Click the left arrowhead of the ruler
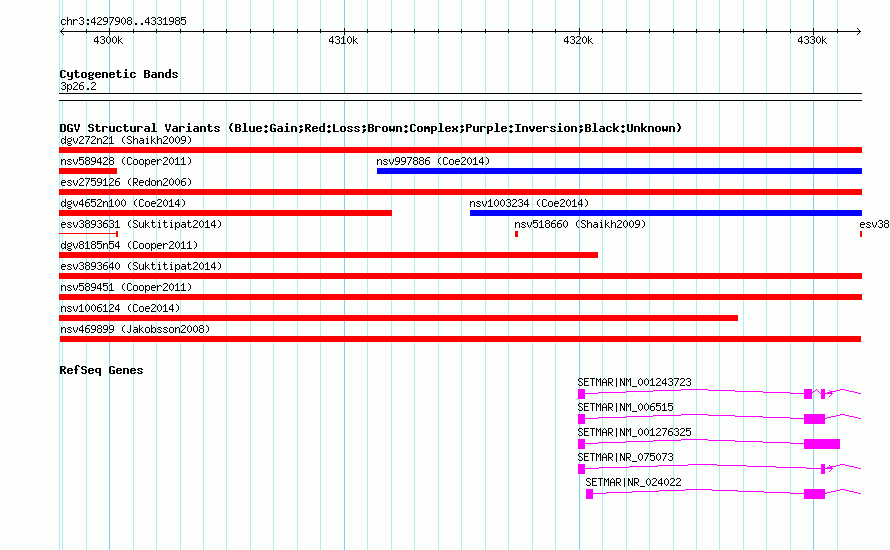 (62, 32)
